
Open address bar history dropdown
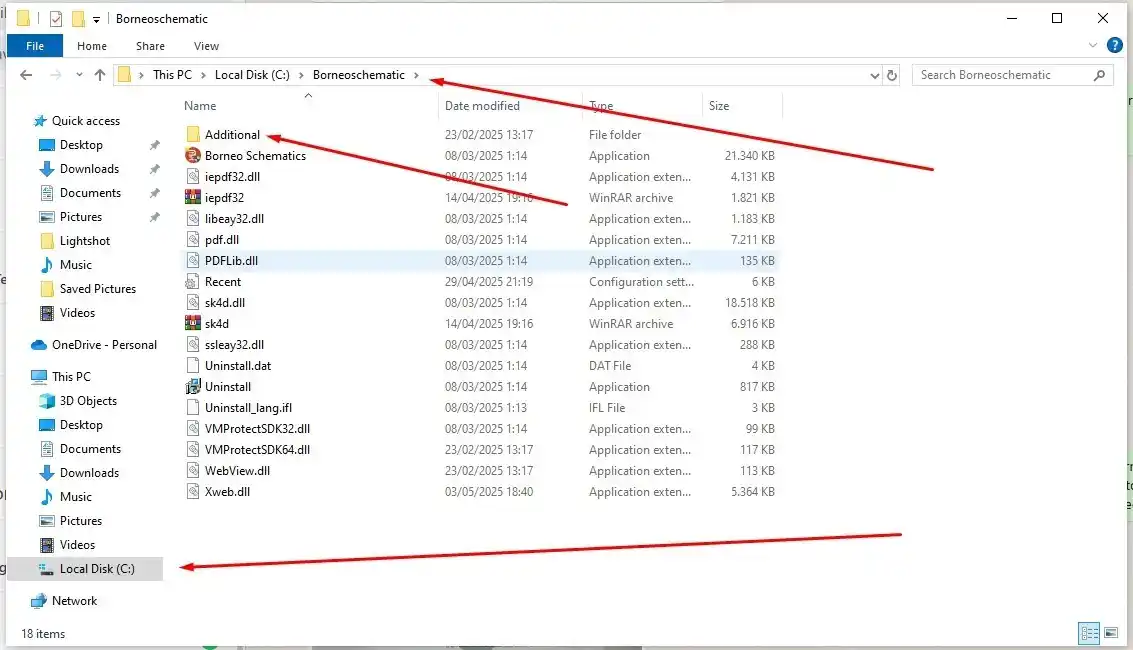pyautogui.click(x=874, y=75)
